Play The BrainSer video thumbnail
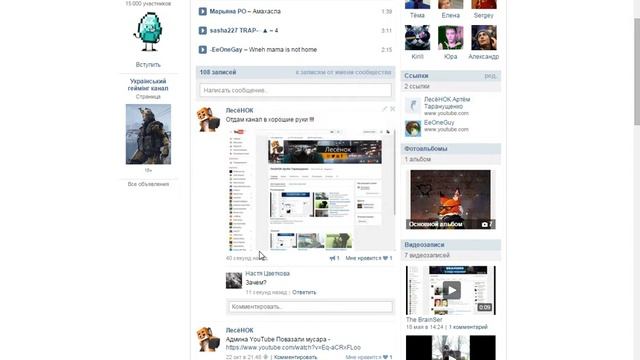 (451, 290)
